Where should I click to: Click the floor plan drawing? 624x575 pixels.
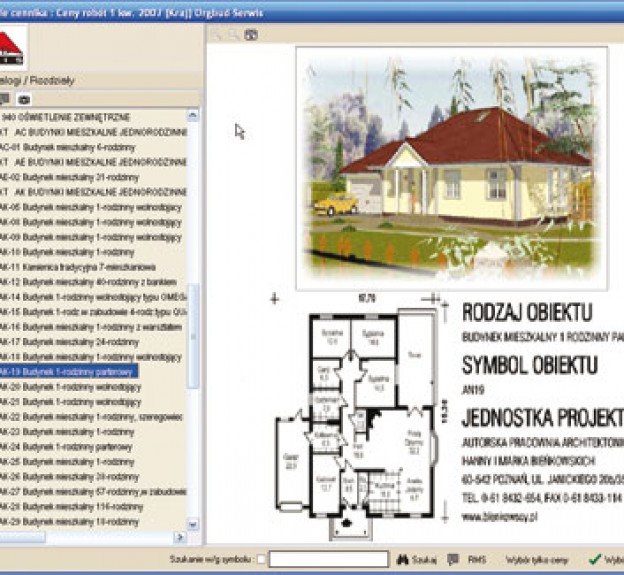point(357,418)
